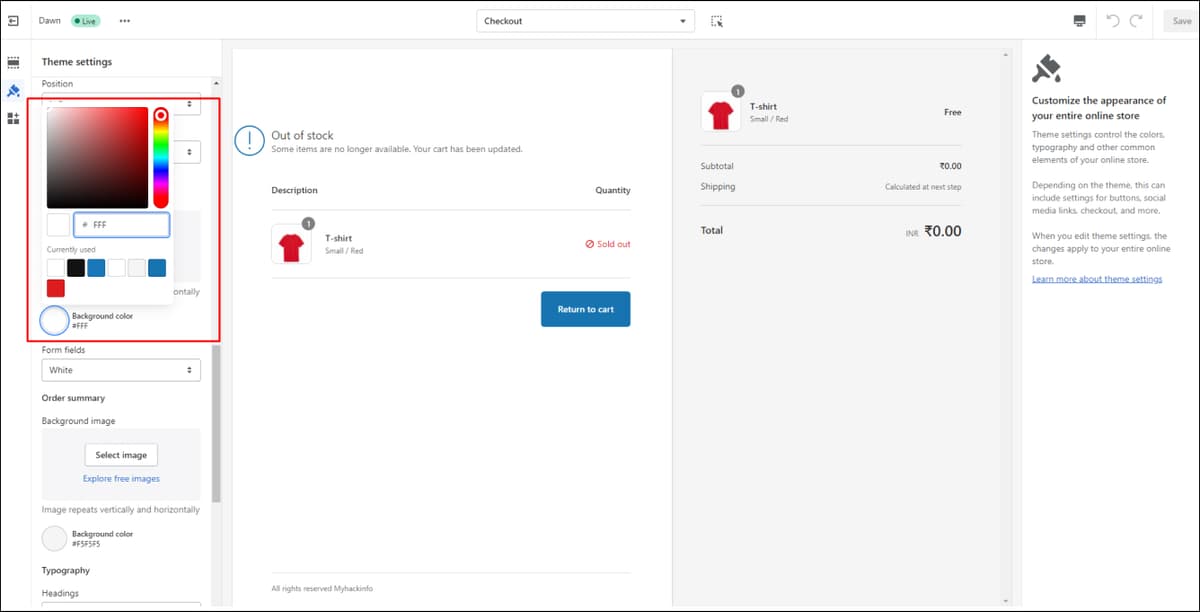Click the Redo arrow icon

tap(1136, 21)
